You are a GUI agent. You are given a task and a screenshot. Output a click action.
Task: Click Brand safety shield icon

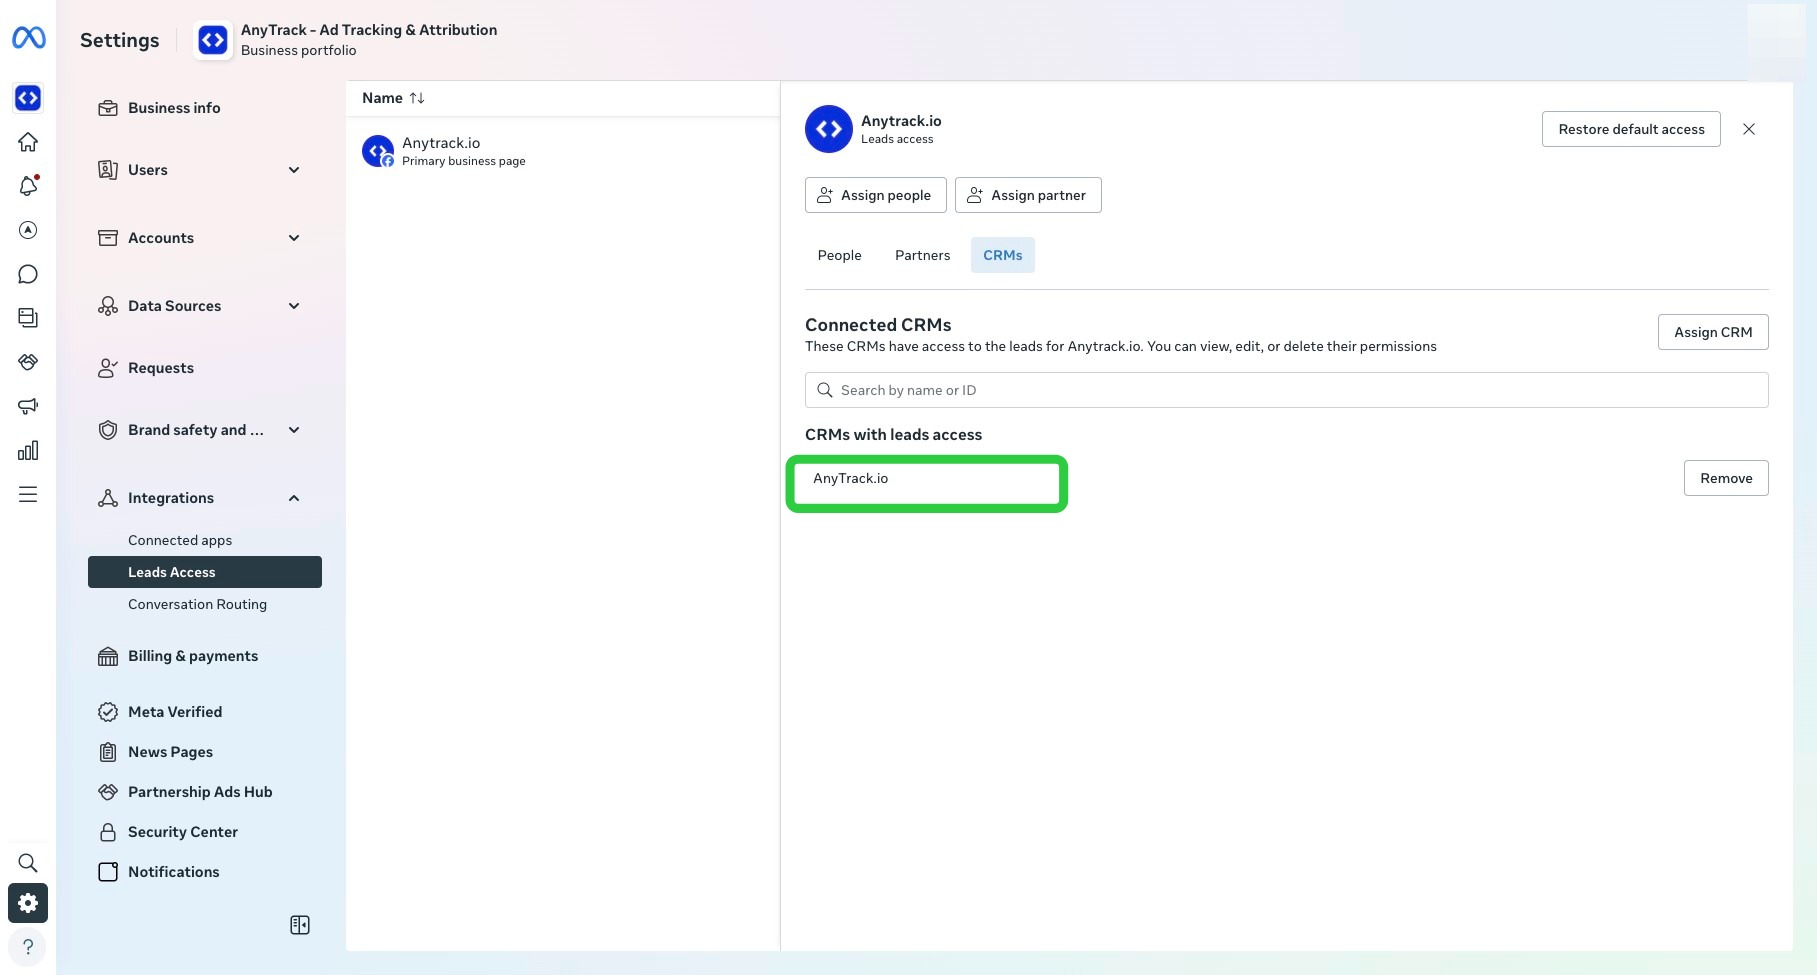pyautogui.click(x=108, y=430)
